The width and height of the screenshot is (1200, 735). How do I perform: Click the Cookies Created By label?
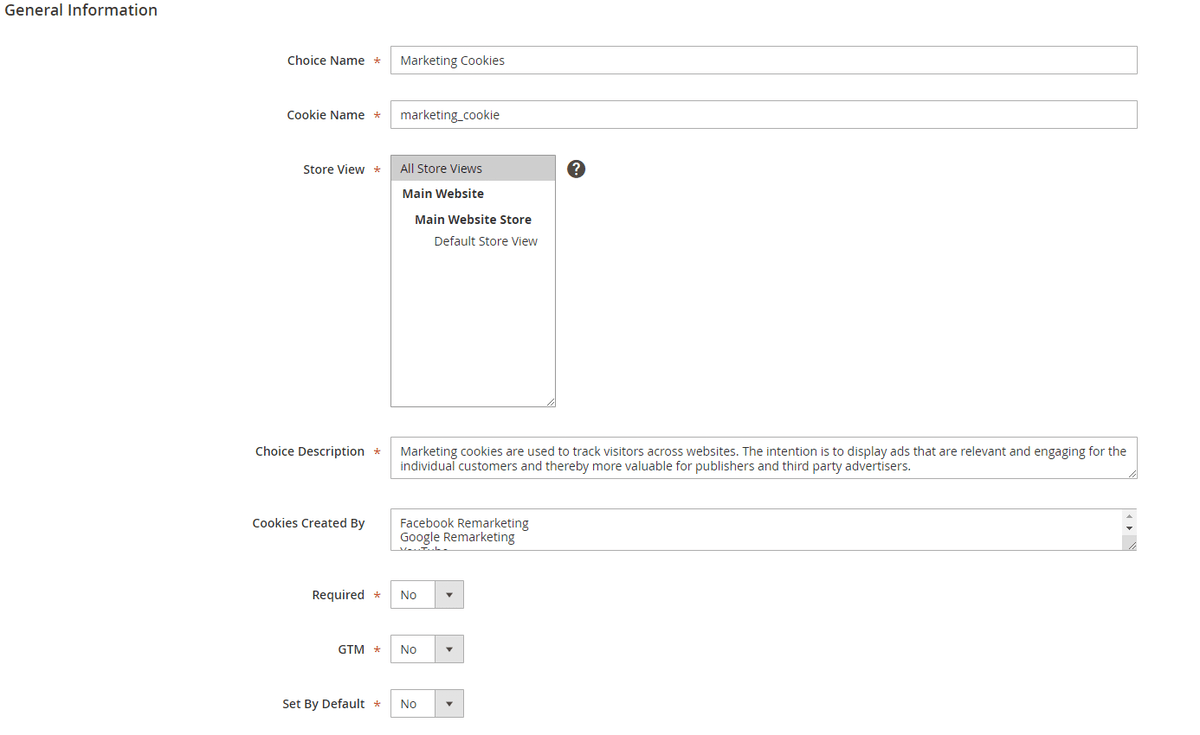click(308, 523)
